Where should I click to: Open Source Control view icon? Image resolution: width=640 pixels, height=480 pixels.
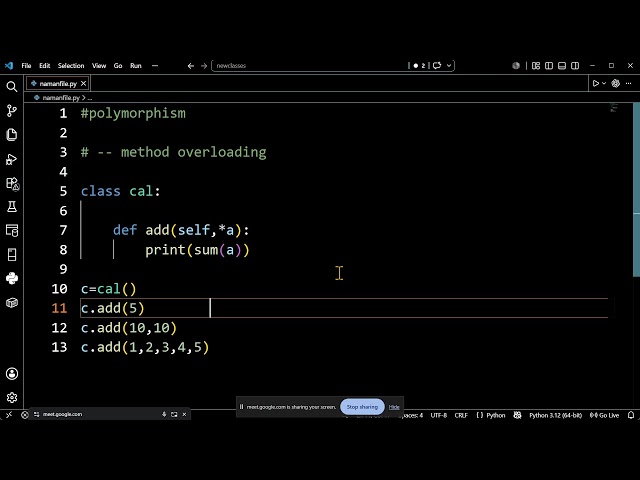coord(11,111)
